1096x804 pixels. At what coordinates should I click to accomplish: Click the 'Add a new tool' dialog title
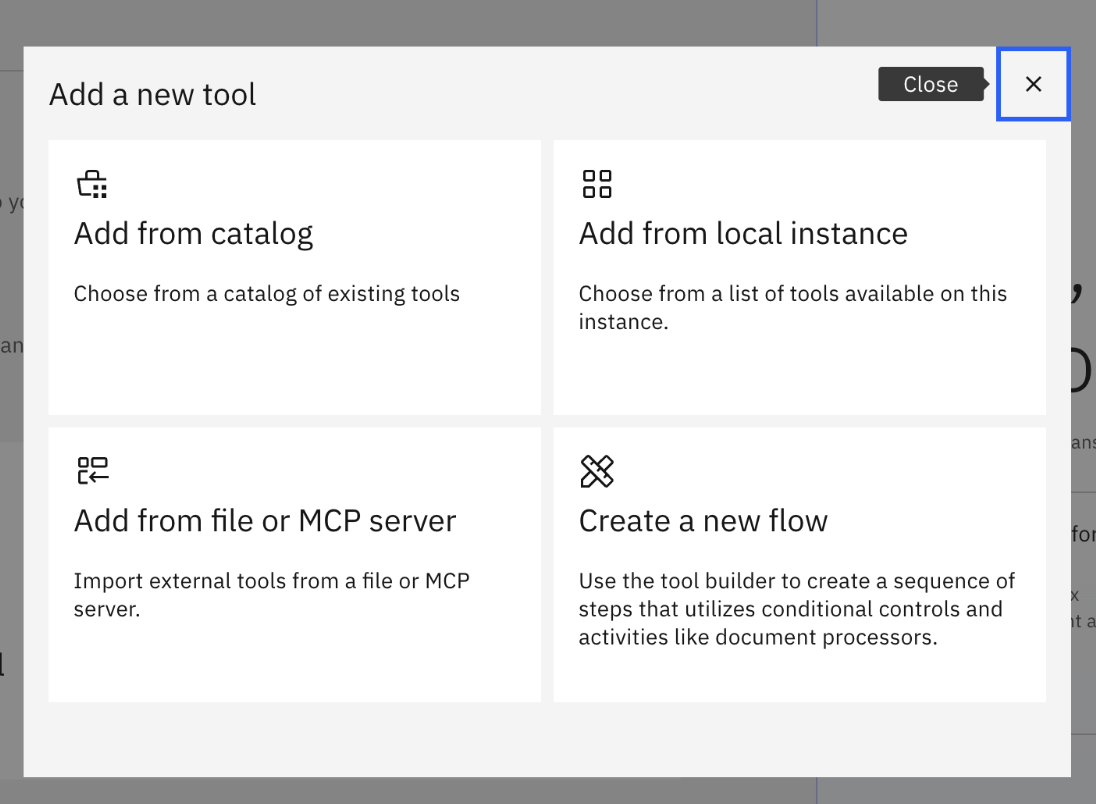click(x=153, y=94)
